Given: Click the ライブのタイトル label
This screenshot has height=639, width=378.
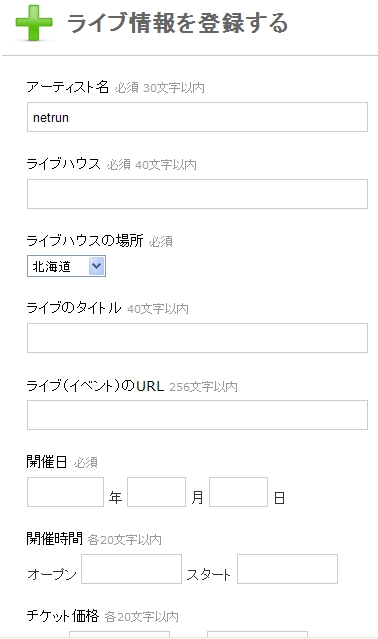Looking at the screenshot, I should click(74, 308).
